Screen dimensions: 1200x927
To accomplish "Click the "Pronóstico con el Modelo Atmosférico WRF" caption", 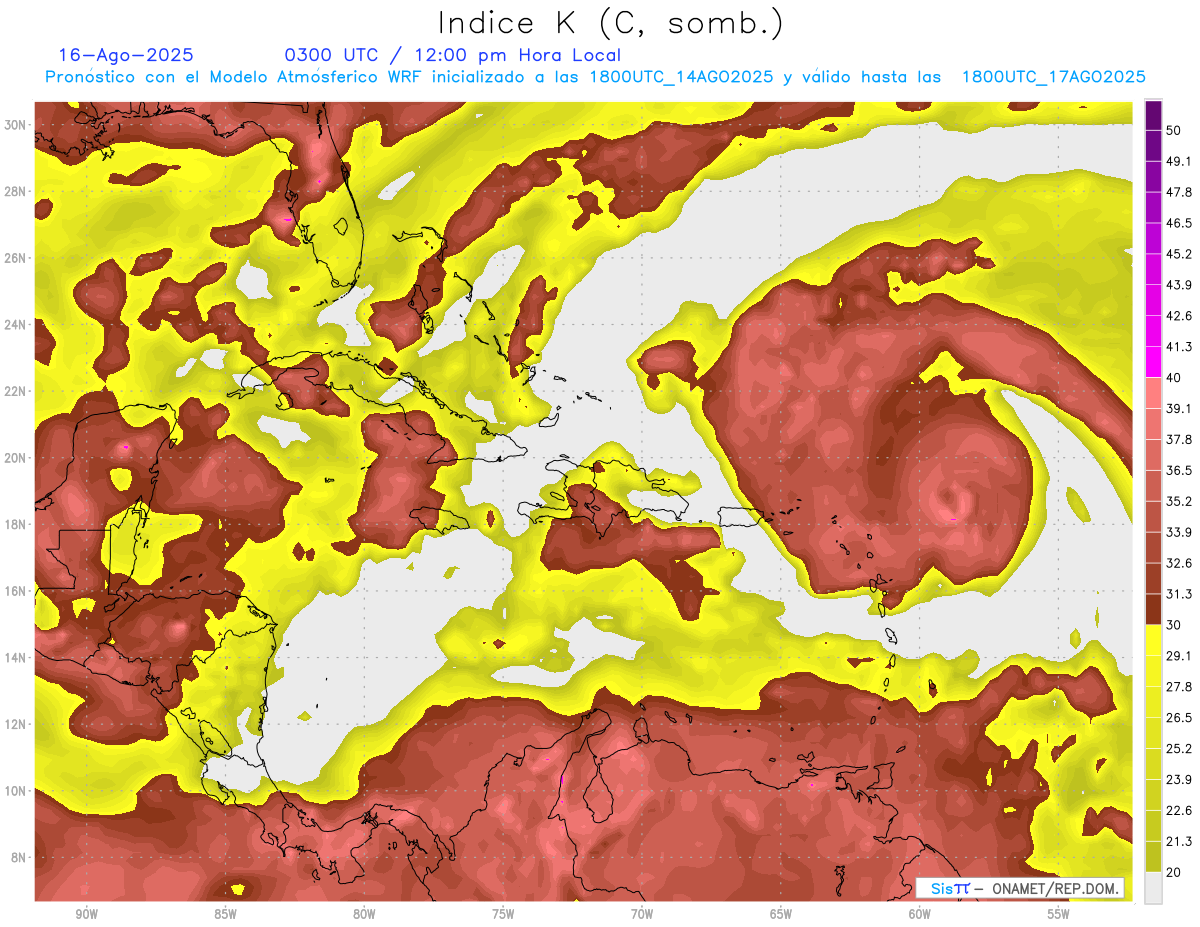I will pos(234,77).
